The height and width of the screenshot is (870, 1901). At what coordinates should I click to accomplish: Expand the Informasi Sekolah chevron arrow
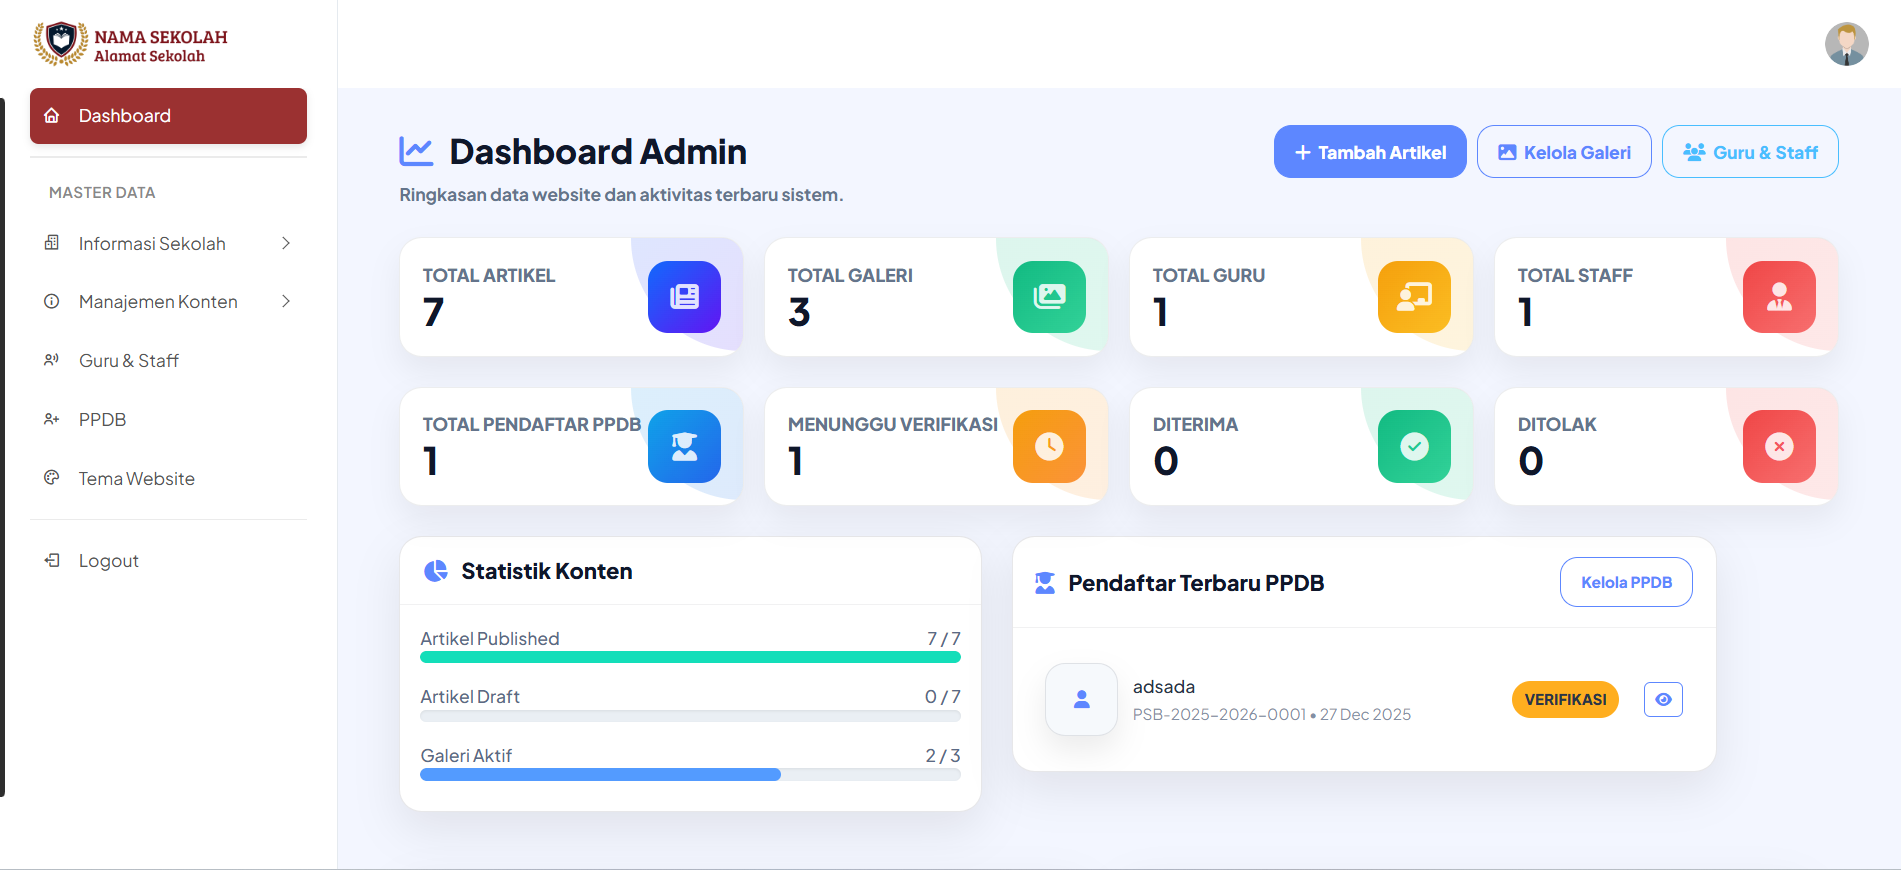(286, 243)
